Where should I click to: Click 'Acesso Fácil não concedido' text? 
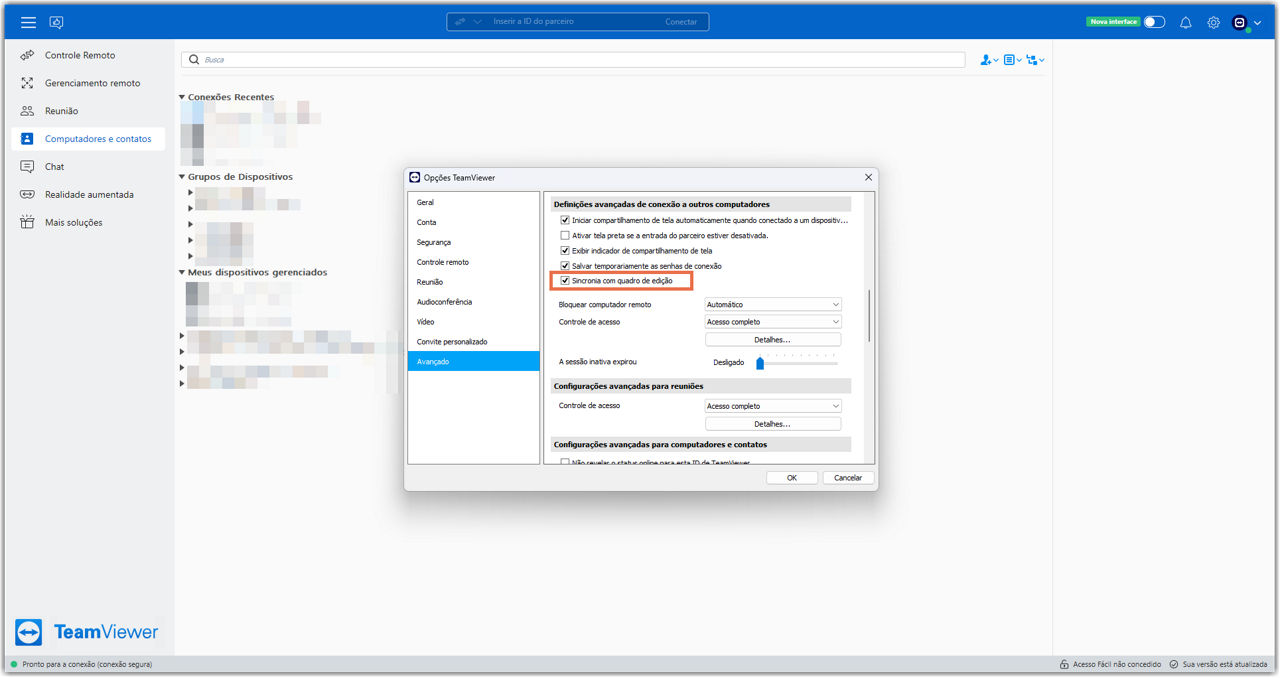[1116, 664]
